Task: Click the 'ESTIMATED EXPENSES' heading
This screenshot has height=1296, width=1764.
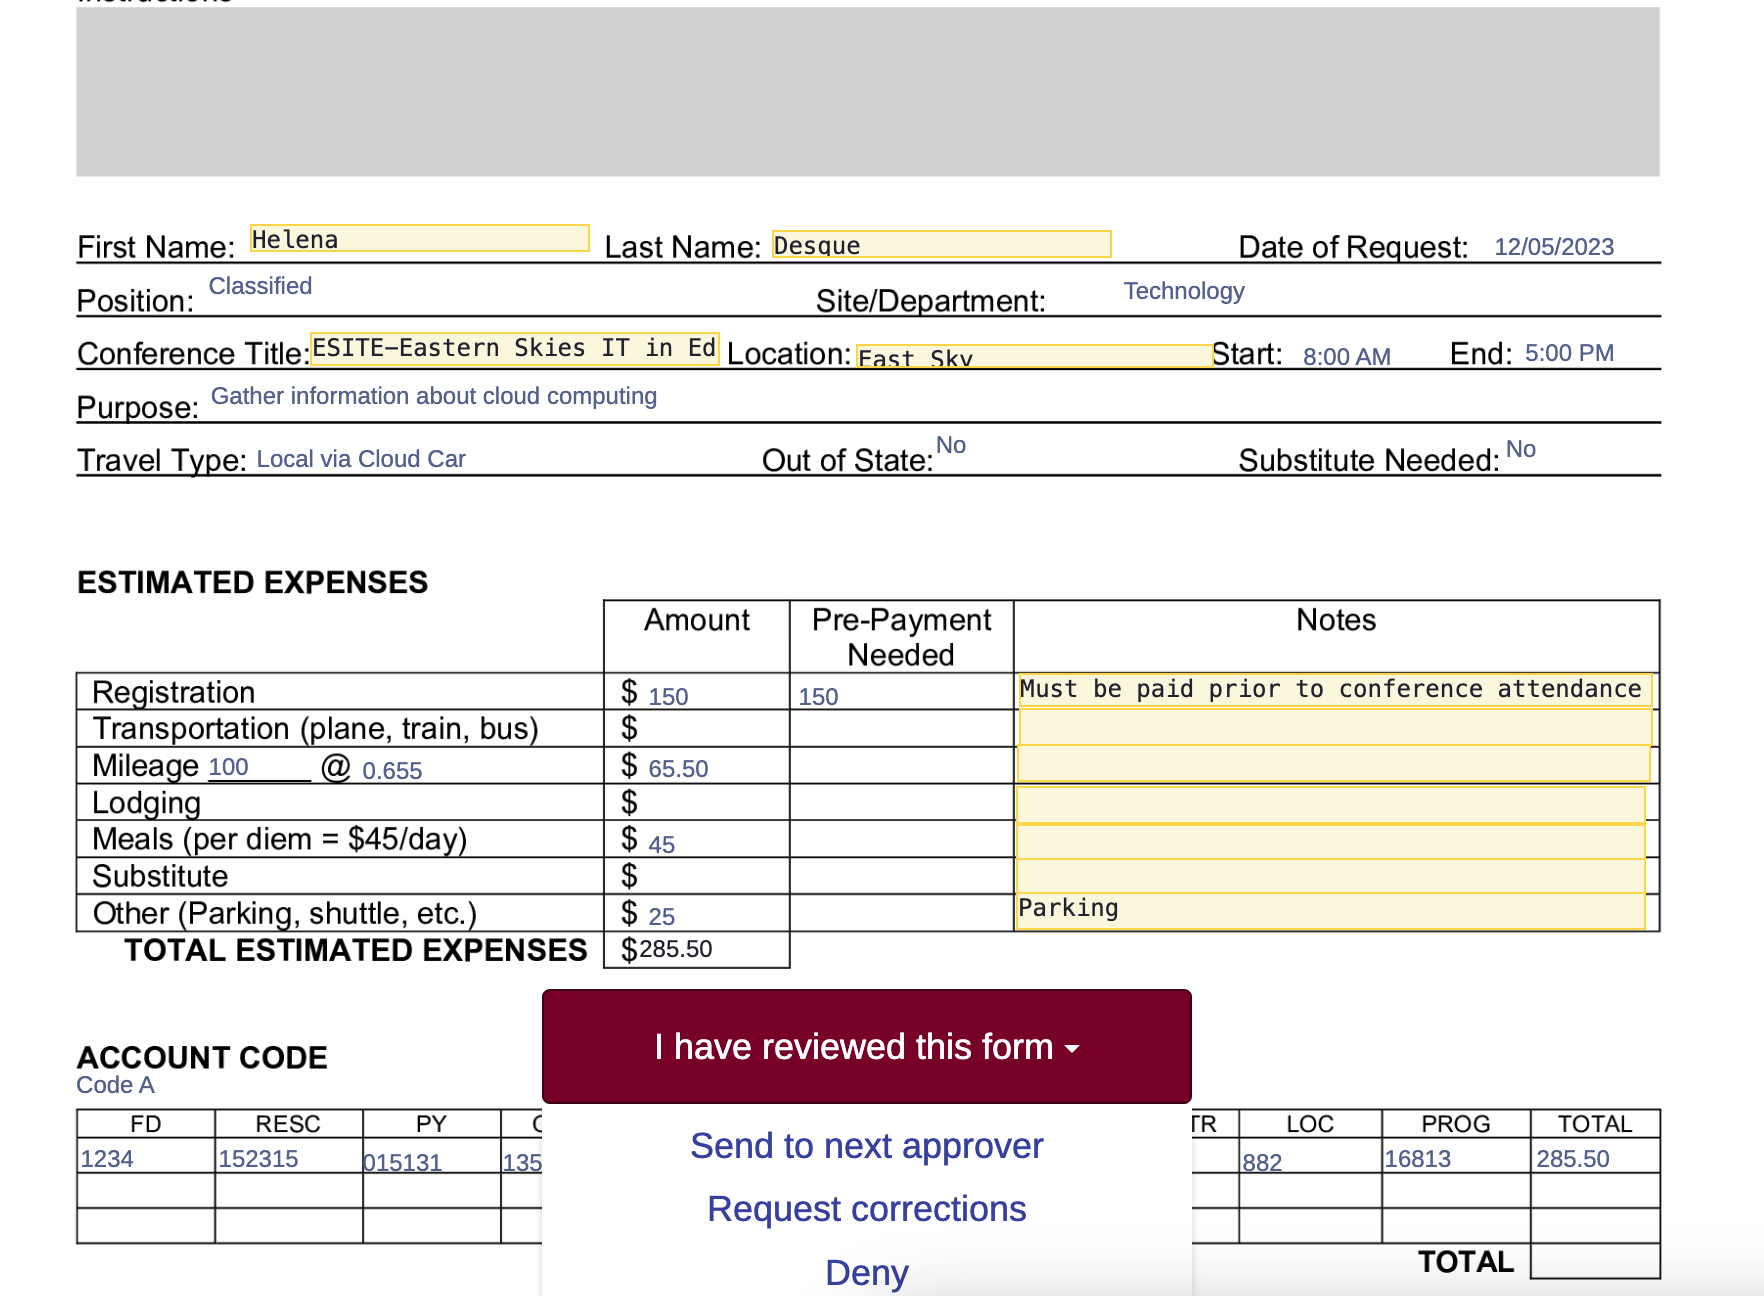Action: click(252, 582)
